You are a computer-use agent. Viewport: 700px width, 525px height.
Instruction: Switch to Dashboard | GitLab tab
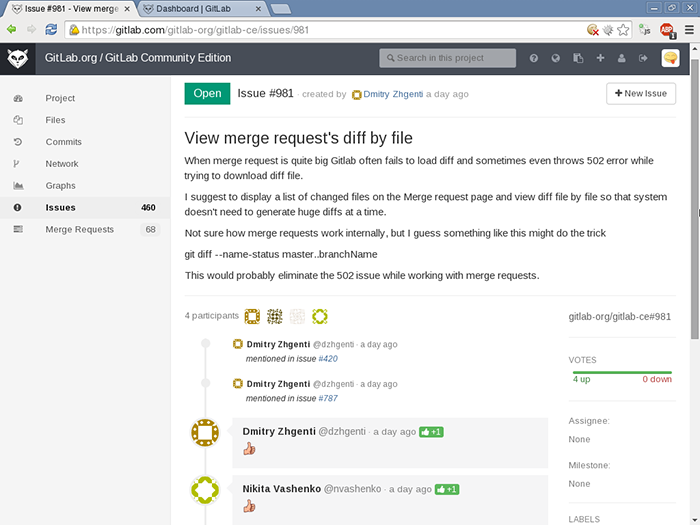point(200,8)
